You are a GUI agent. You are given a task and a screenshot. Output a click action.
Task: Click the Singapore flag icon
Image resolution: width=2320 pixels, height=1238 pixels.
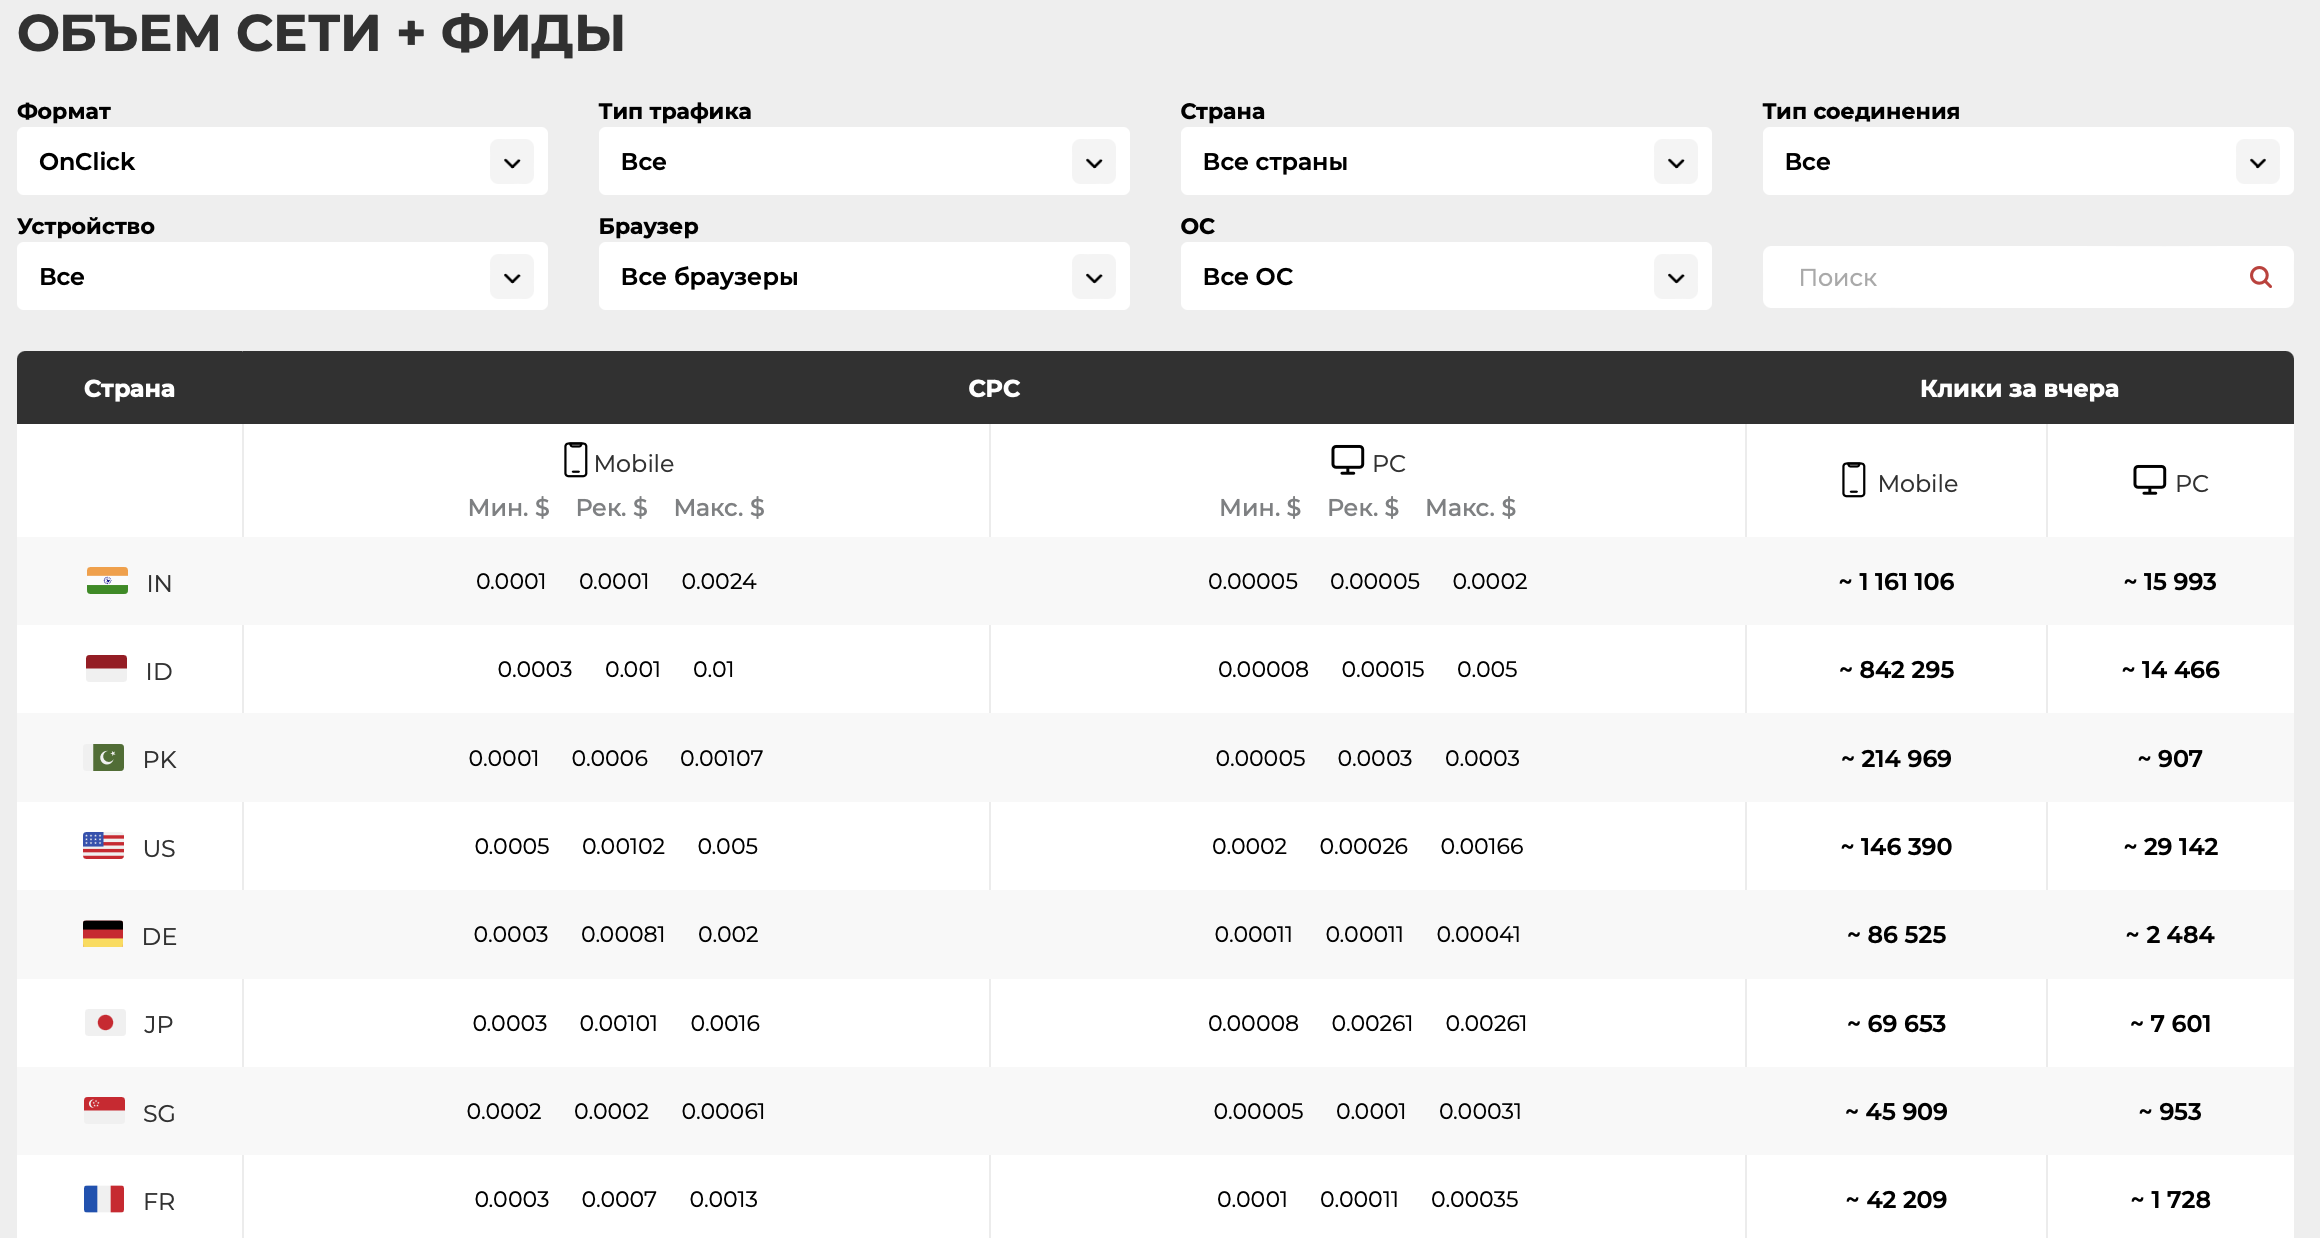[x=105, y=1111]
